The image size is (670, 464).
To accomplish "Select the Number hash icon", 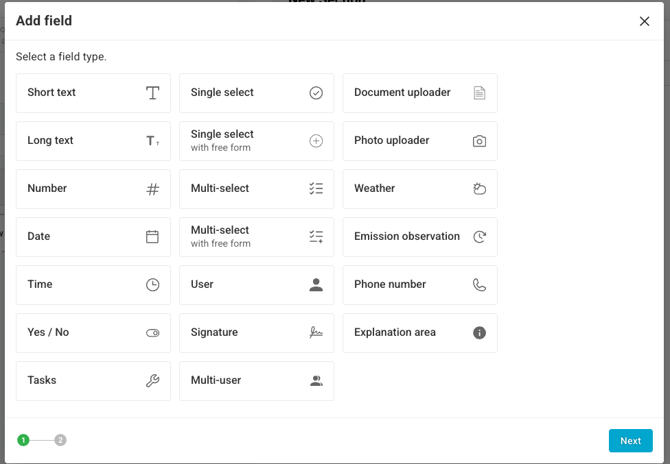I will (153, 189).
